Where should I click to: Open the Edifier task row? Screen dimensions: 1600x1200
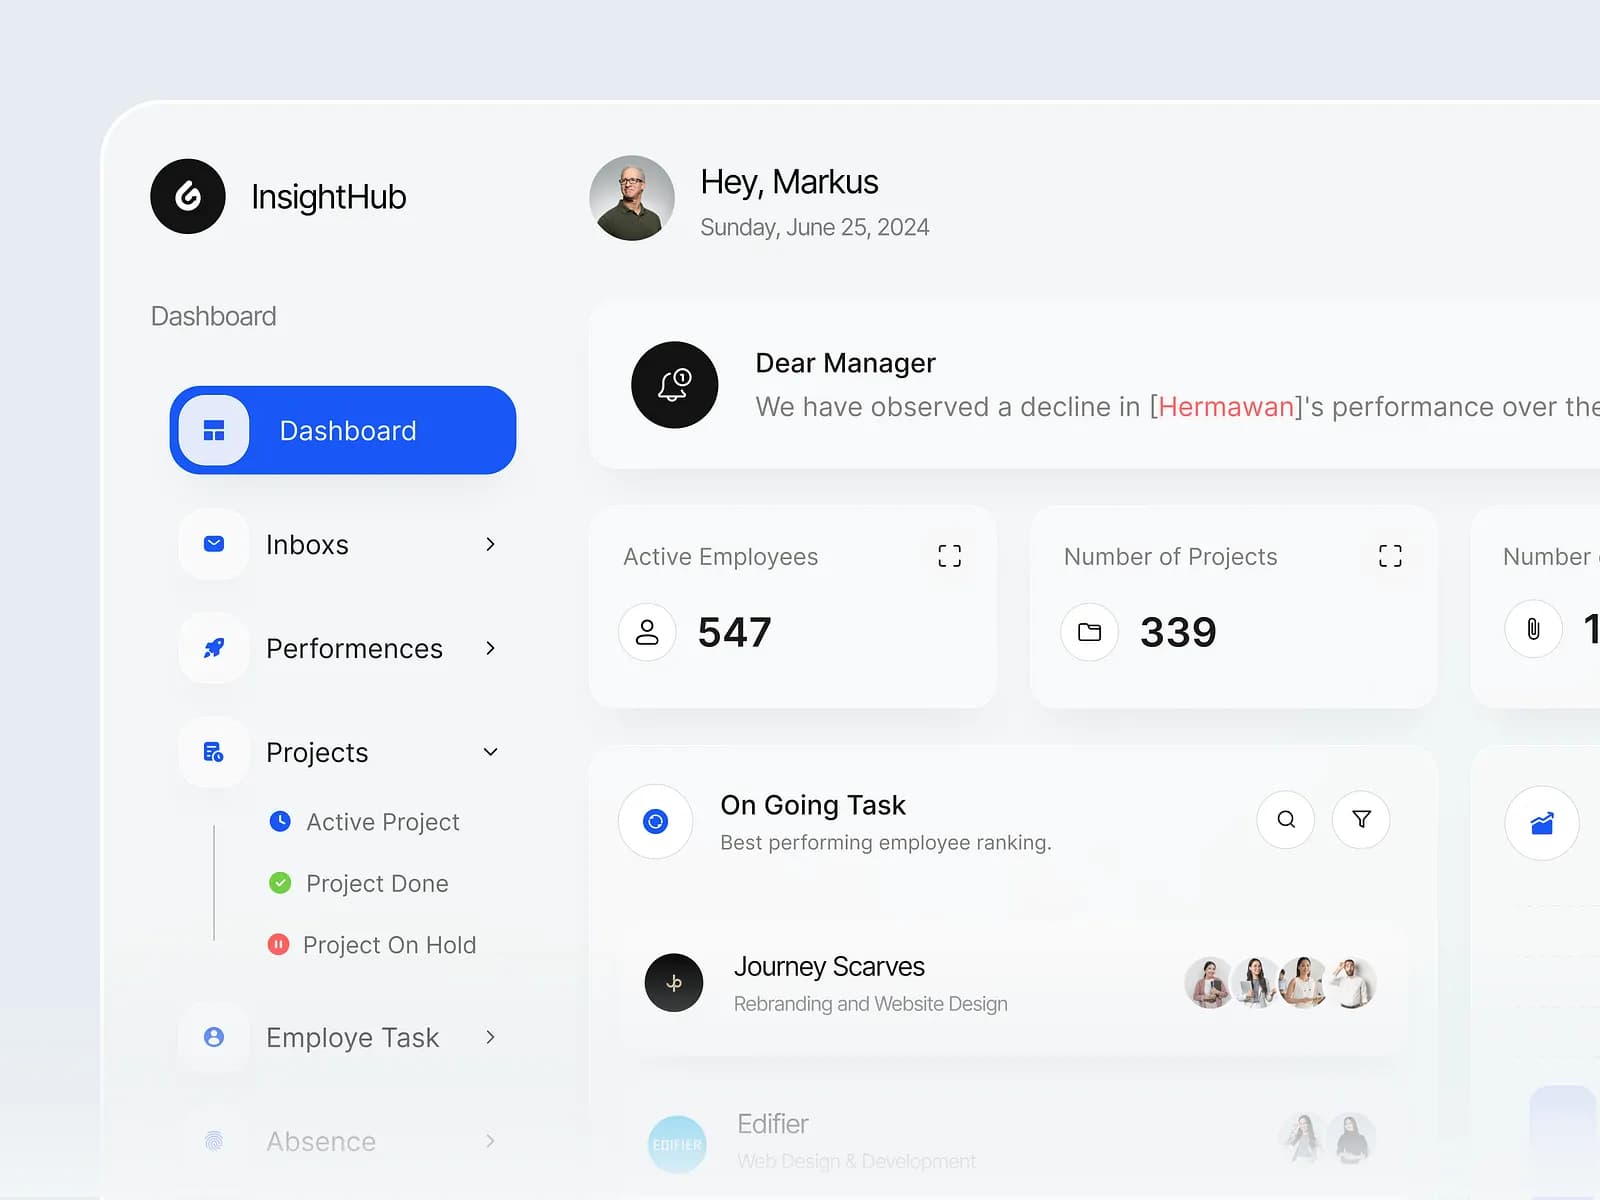pos(1011,1141)
